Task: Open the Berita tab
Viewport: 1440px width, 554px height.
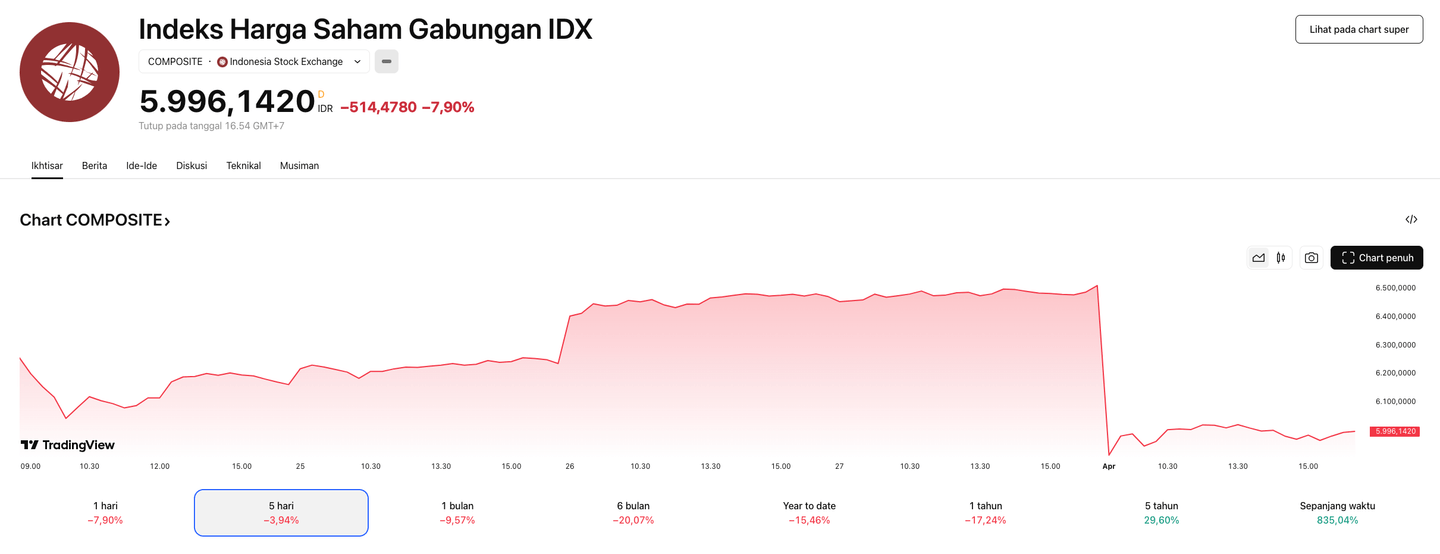Action: click(x=95, y=166)
